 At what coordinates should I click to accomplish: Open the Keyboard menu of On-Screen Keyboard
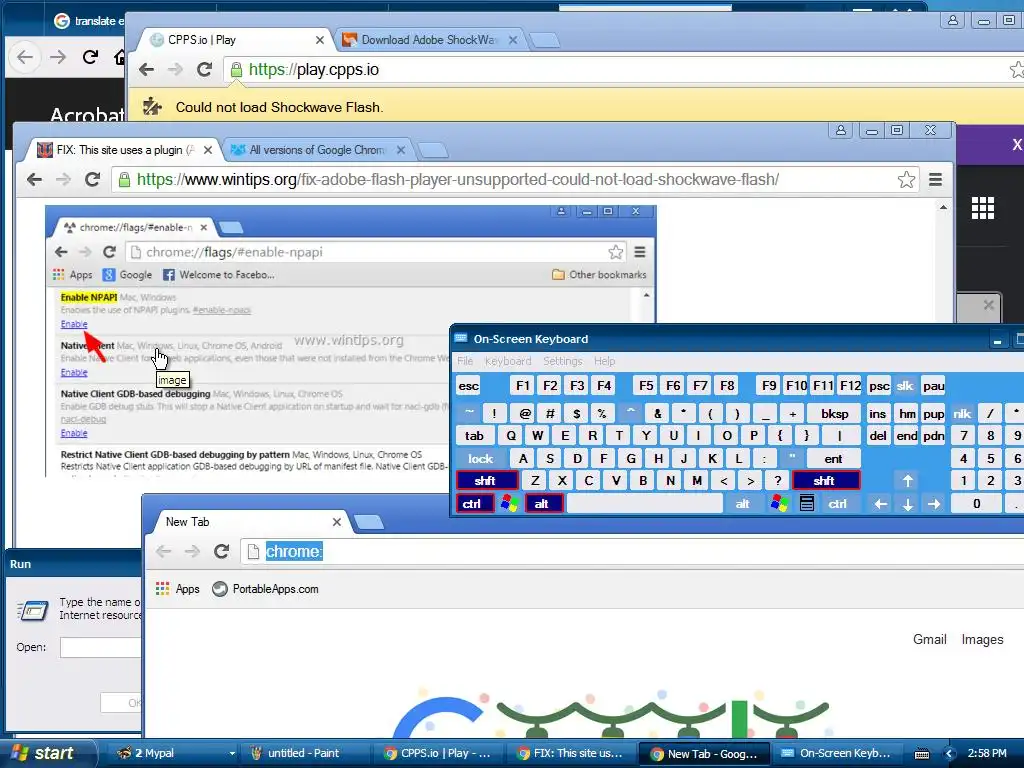[507, 361]
